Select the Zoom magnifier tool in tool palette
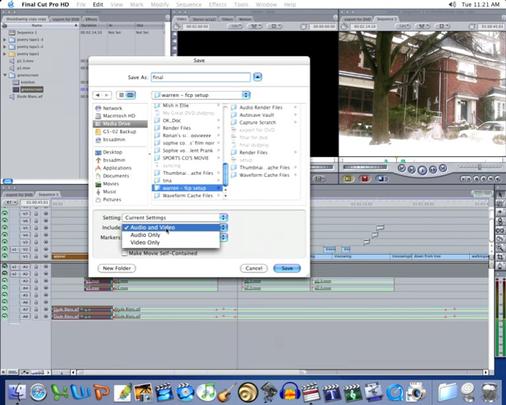 click(x=500, y=248)
